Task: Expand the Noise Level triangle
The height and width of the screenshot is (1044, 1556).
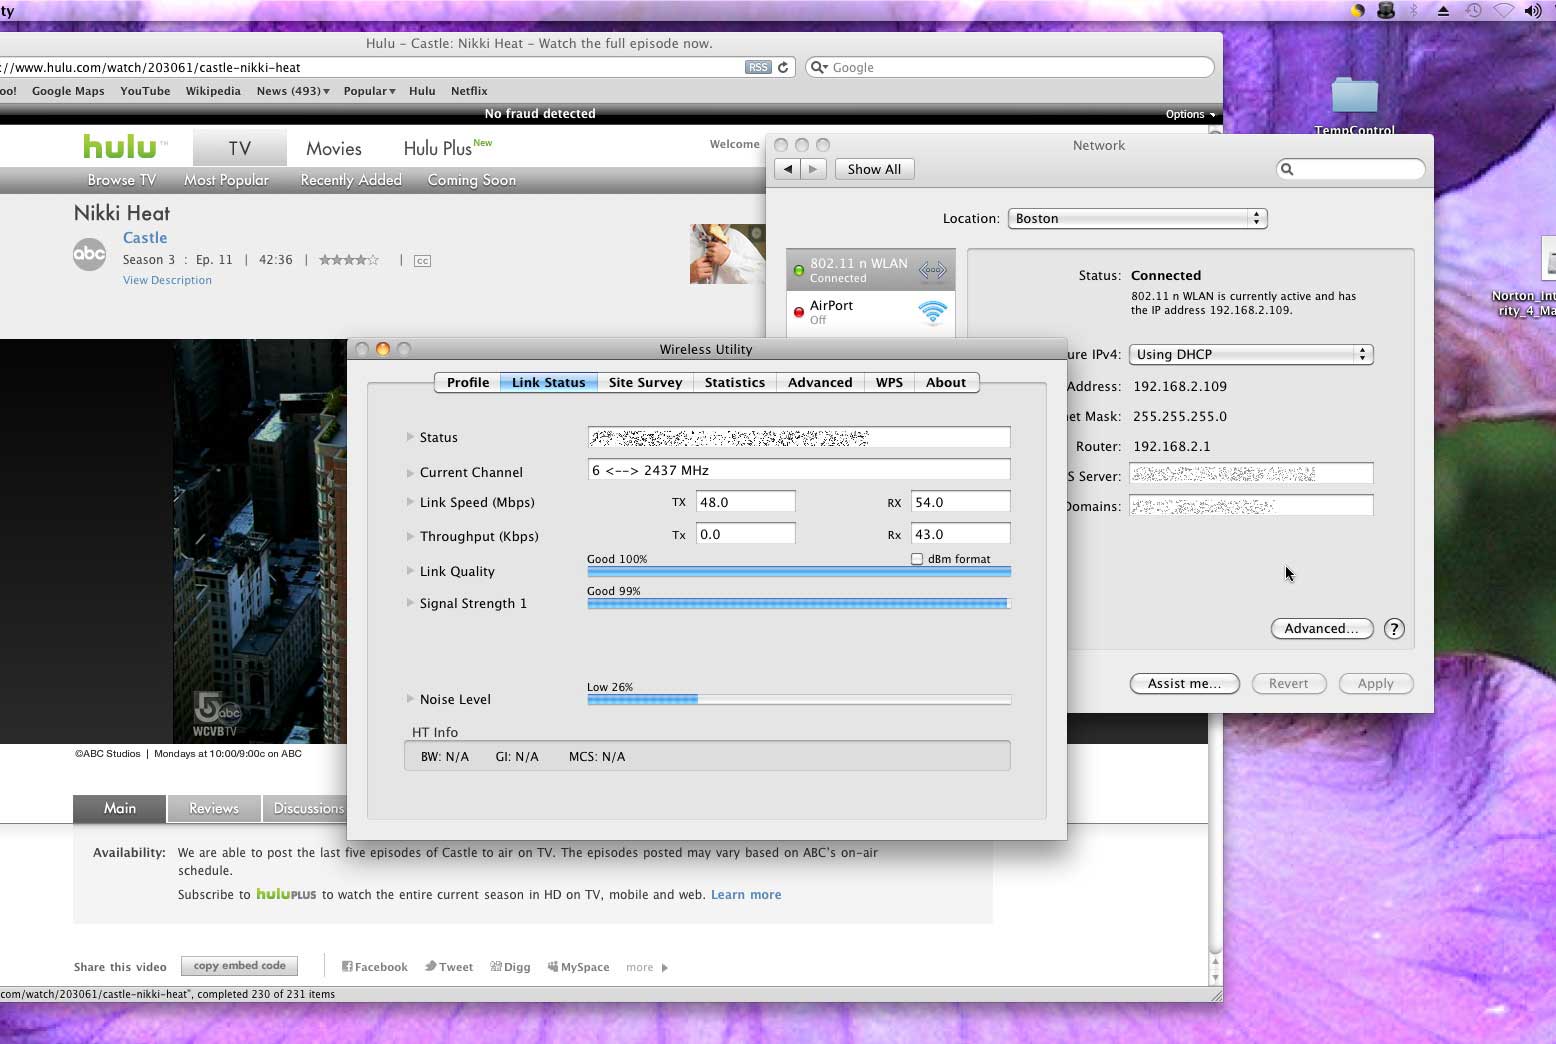Action: (x=410, y=699)
